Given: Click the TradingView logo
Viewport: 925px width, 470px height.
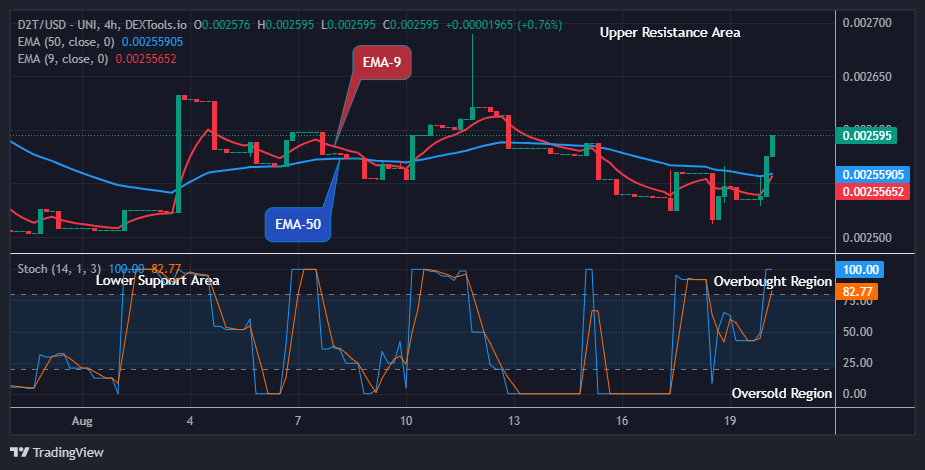Looking at the screenshot, I should pyautogui.click(x=57, y=452).
